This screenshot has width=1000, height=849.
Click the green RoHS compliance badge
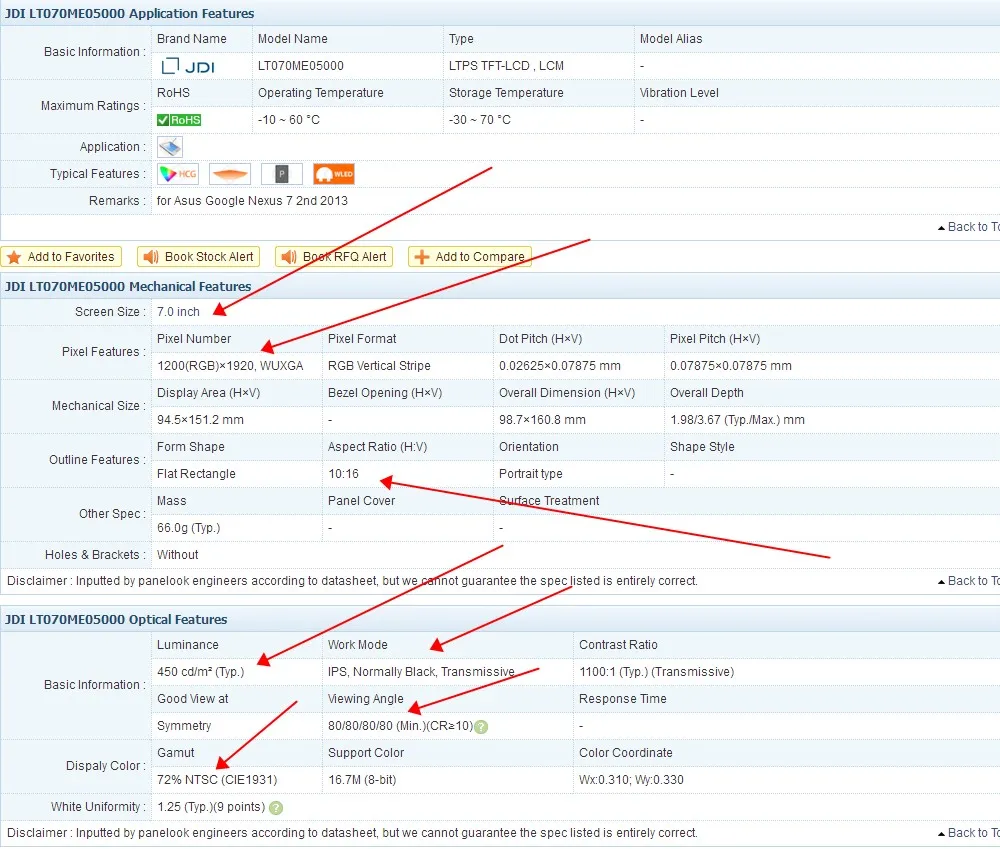click(179, 120)
